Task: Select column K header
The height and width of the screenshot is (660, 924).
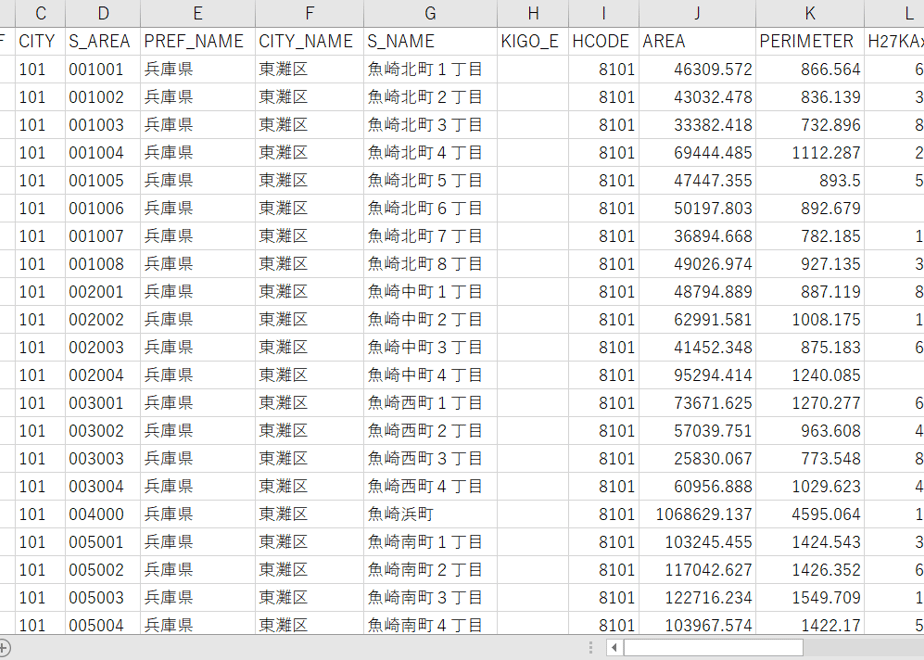Action: tap(810, 13)
